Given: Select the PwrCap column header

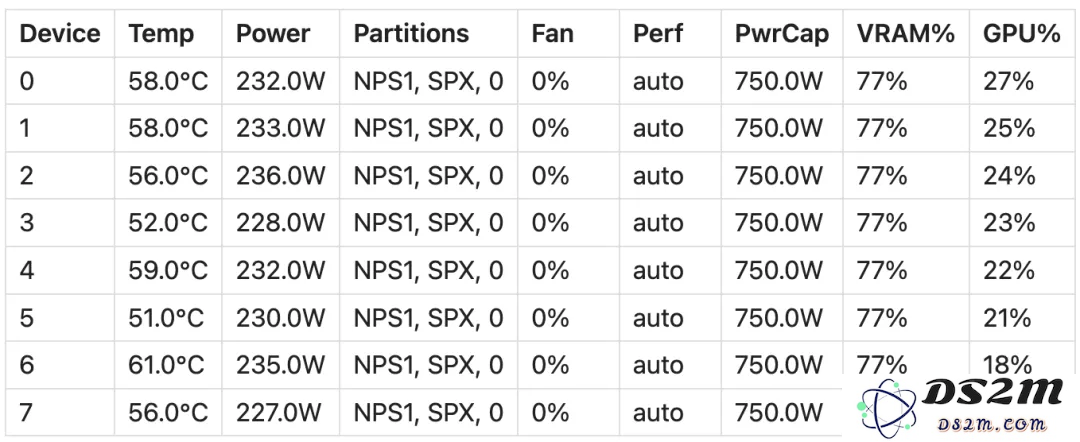Looking at the screenshot, I should click(x=782, y=33).
